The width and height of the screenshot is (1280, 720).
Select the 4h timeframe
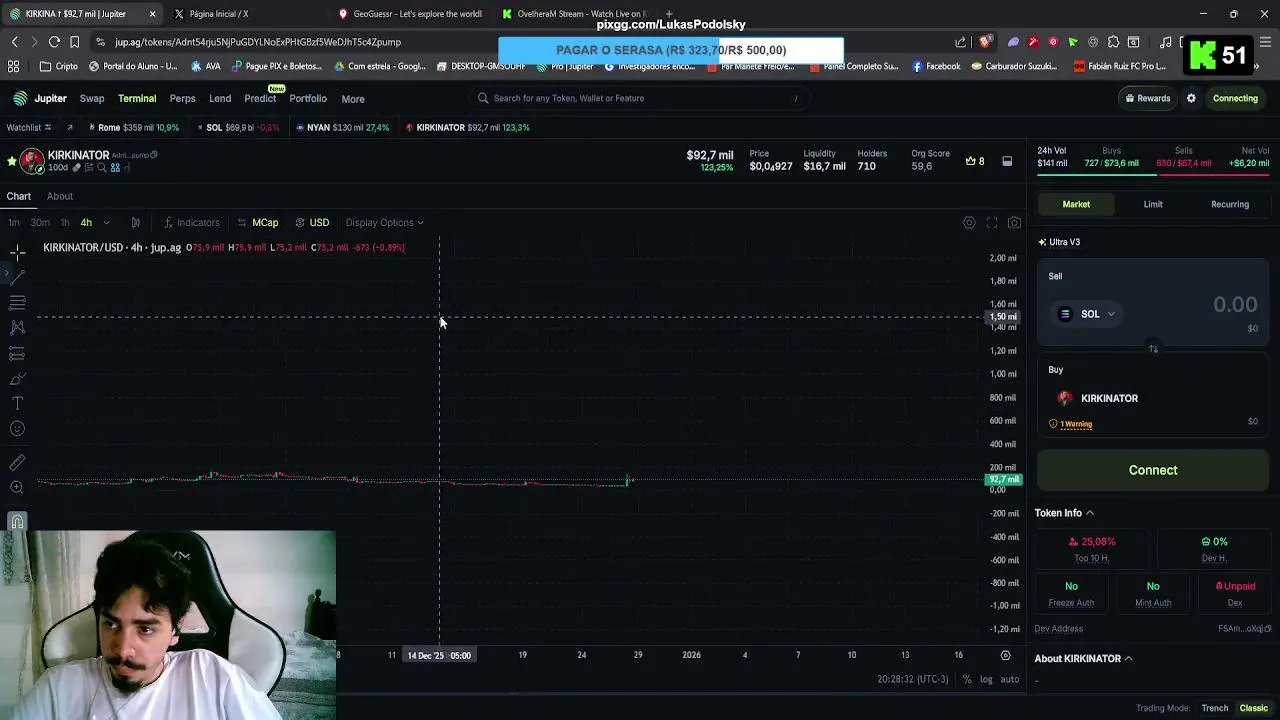tap(86, 223)
